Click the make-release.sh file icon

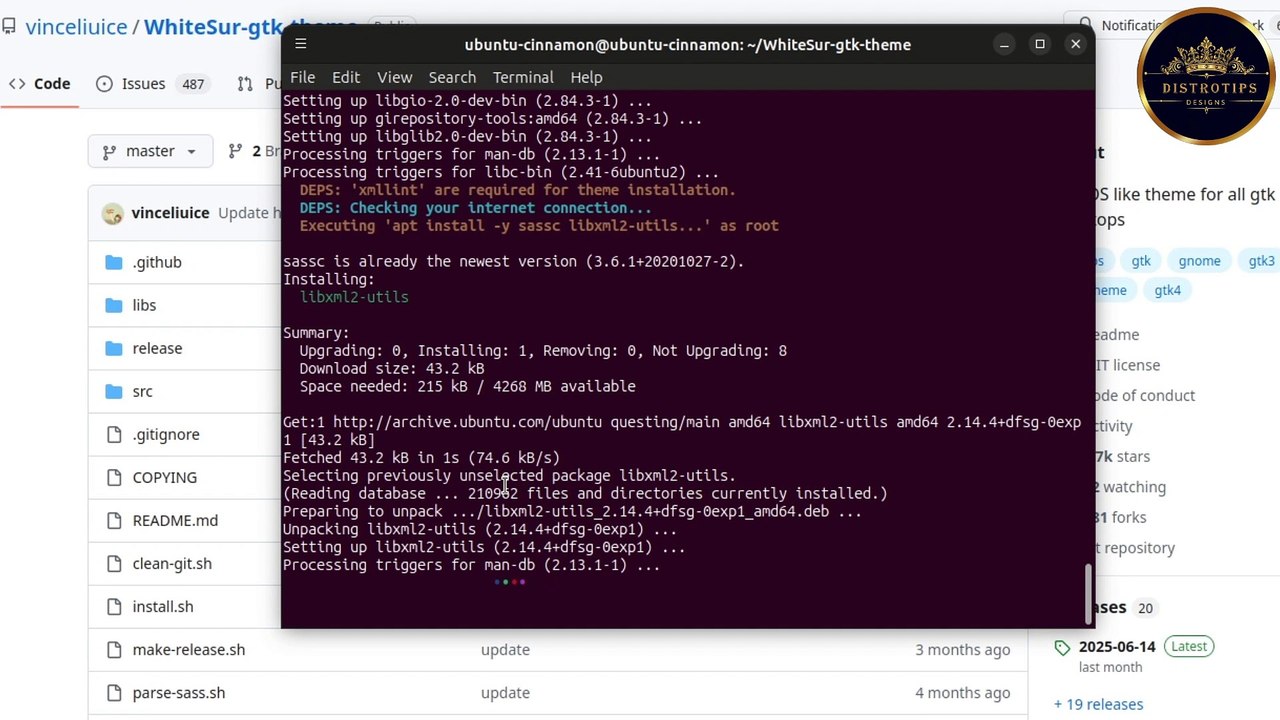tap(113, 649)
